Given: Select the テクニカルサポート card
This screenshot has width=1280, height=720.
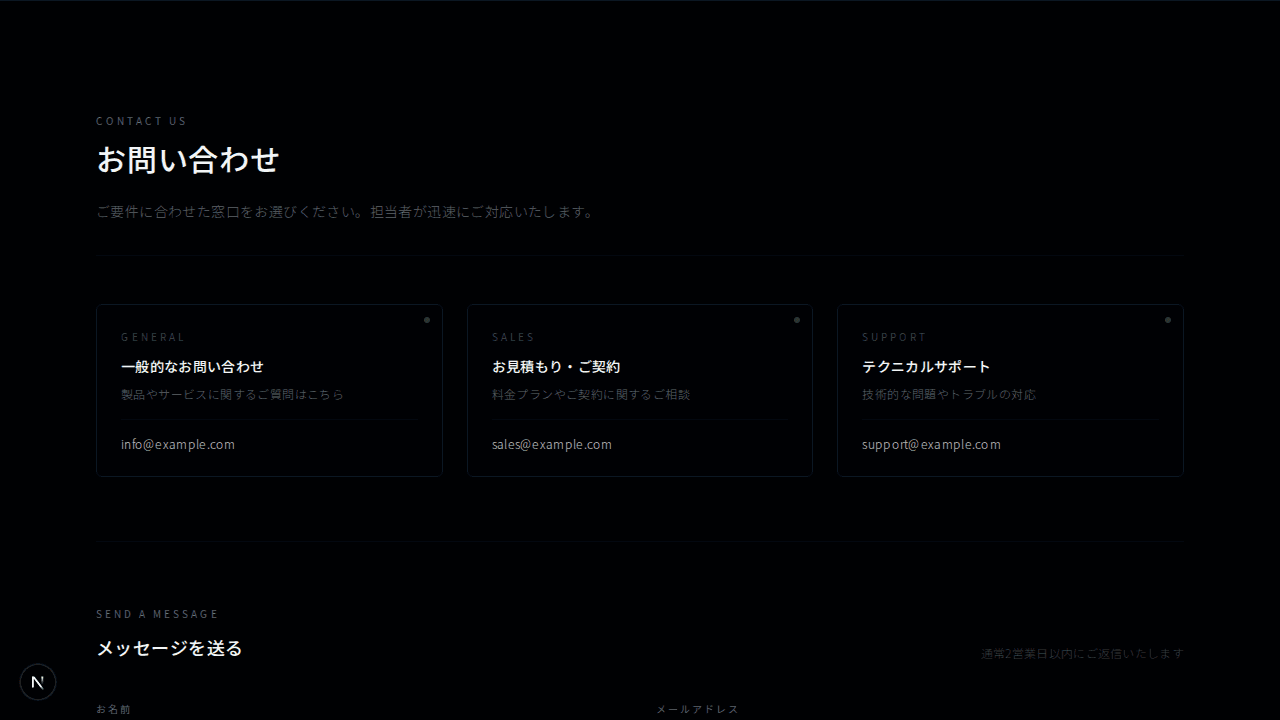Looking at the screenshot, I should click(x=1009, y=390).
